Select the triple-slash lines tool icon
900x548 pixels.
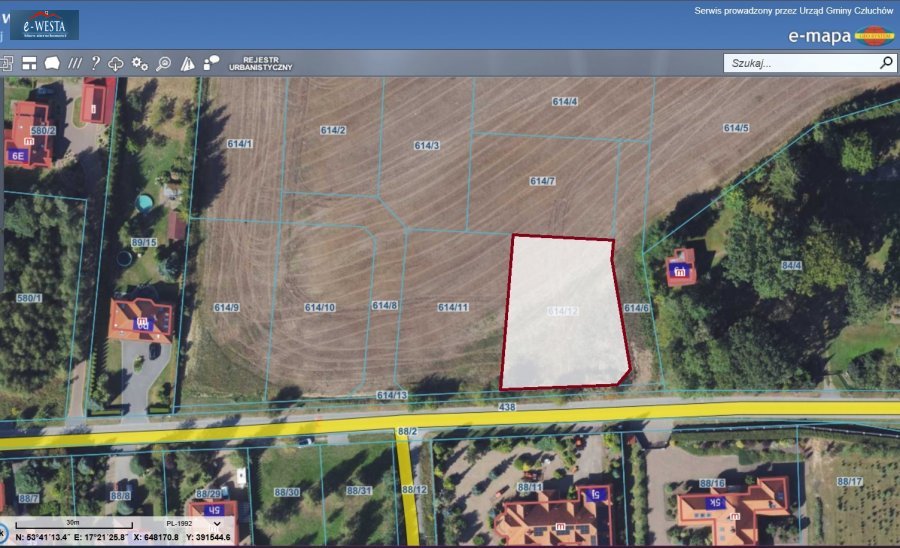pyautogui.click(x=74, y=63)
